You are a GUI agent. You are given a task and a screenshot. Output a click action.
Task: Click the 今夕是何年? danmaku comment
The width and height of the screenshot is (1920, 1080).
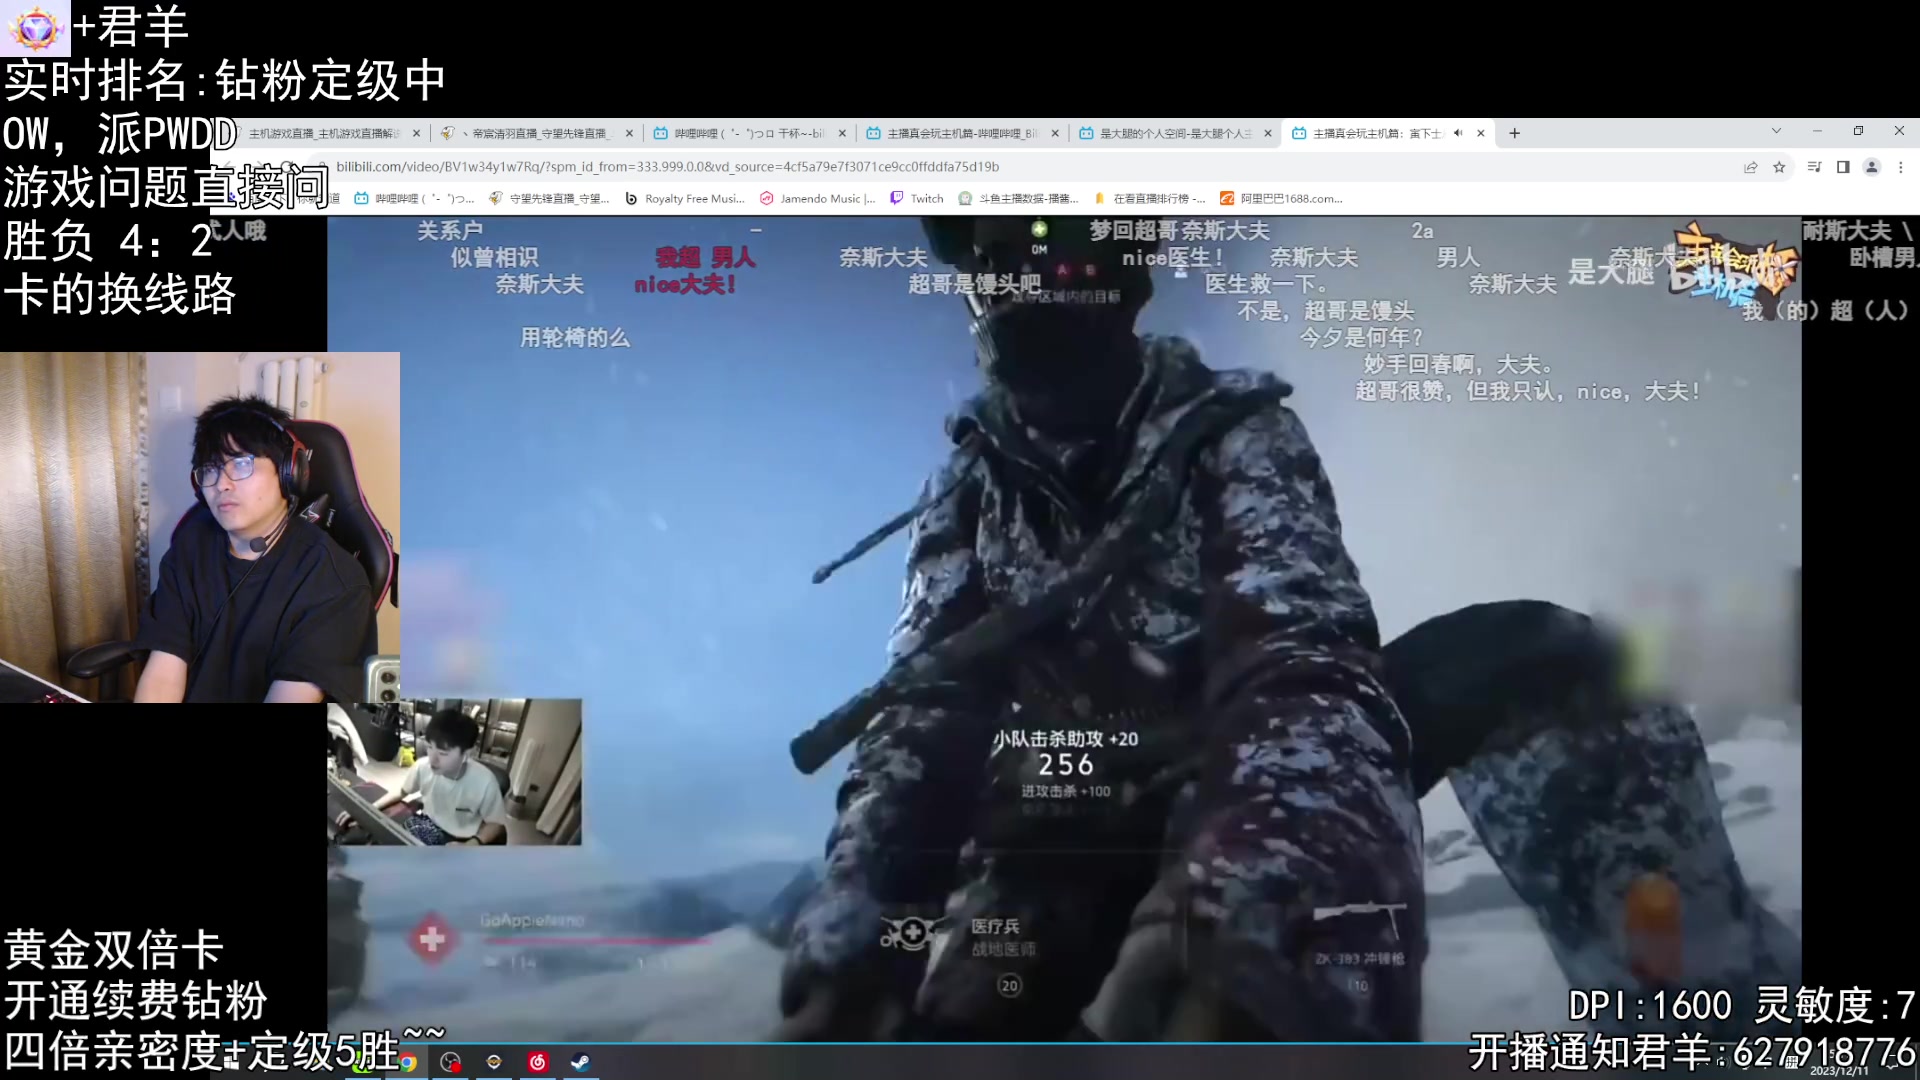(x=1360, y=338)
